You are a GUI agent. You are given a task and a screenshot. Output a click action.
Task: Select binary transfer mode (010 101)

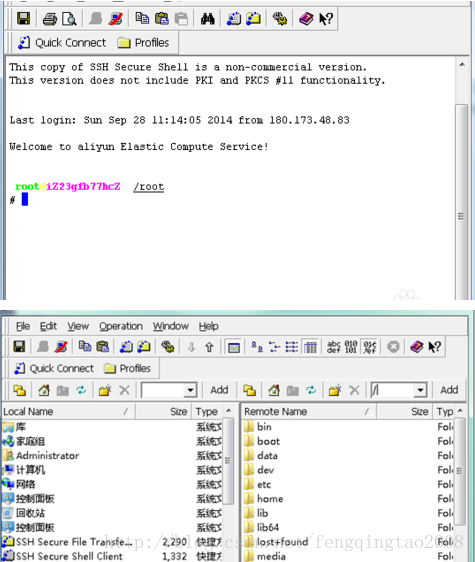click(351, 347)
